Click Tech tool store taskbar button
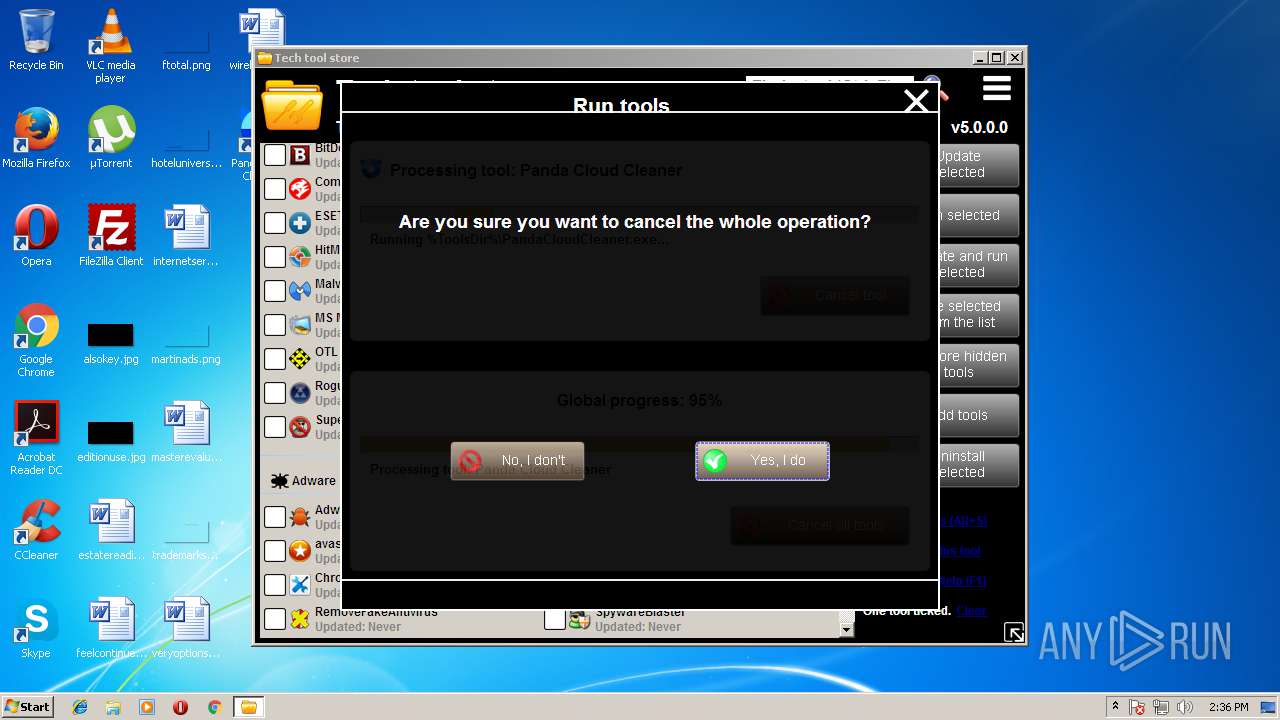 click(248, 707)
